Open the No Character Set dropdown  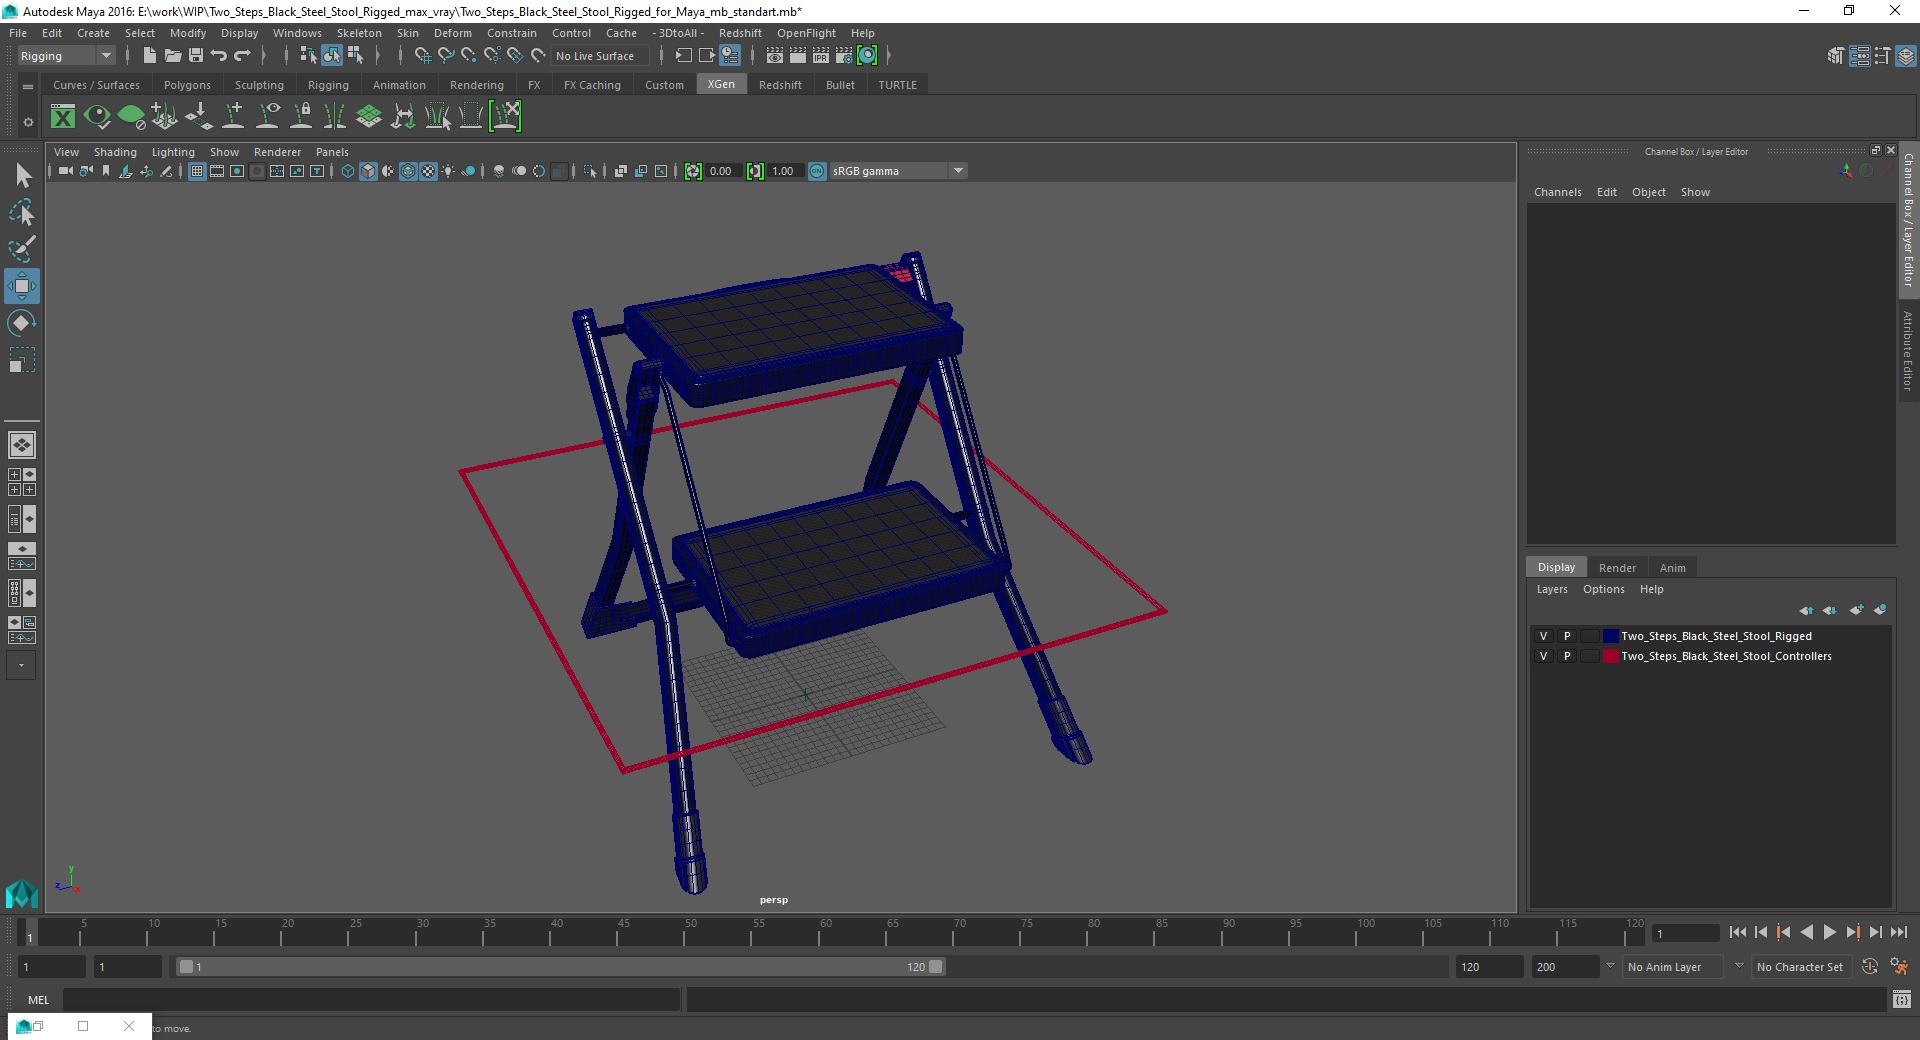tap(1800, 967)
